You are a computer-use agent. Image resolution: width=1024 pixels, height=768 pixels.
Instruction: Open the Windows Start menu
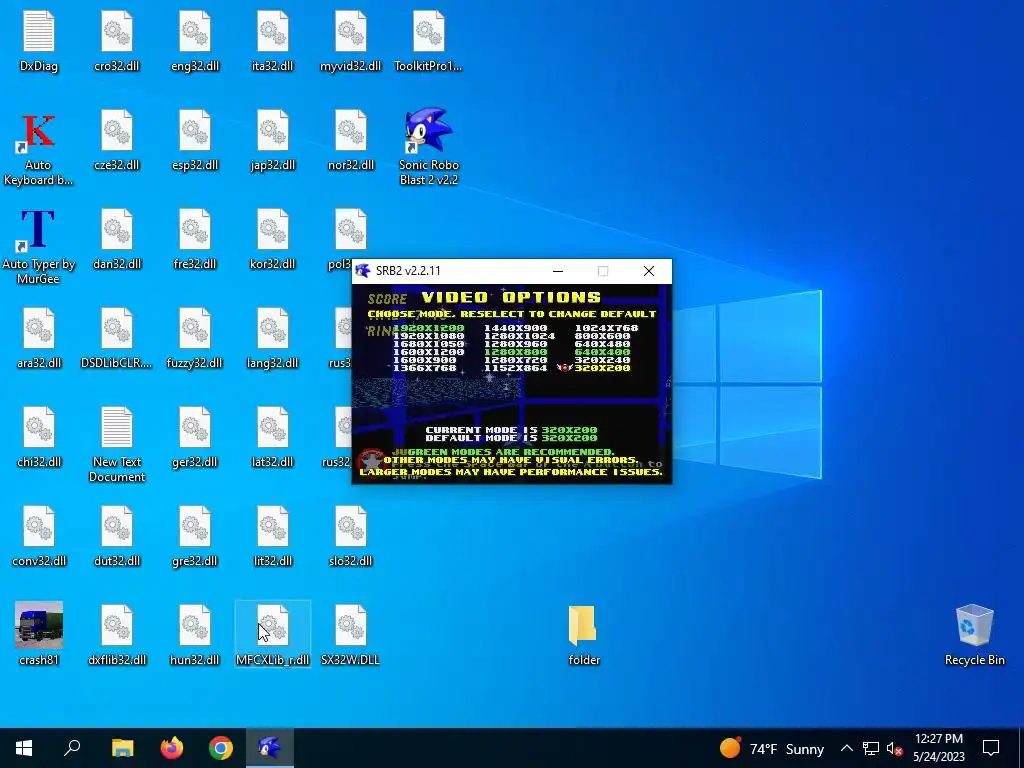tap(24, 748)
